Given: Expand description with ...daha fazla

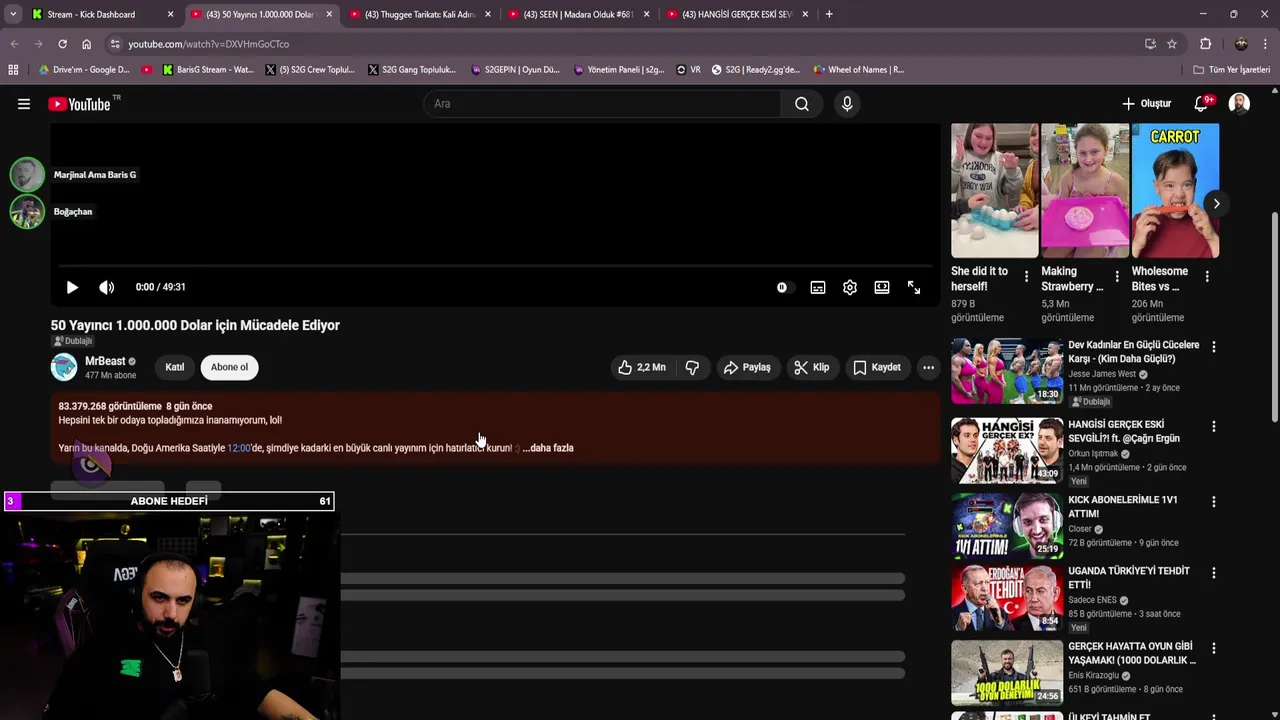Looking at the screenshot, I should point(548,448).
